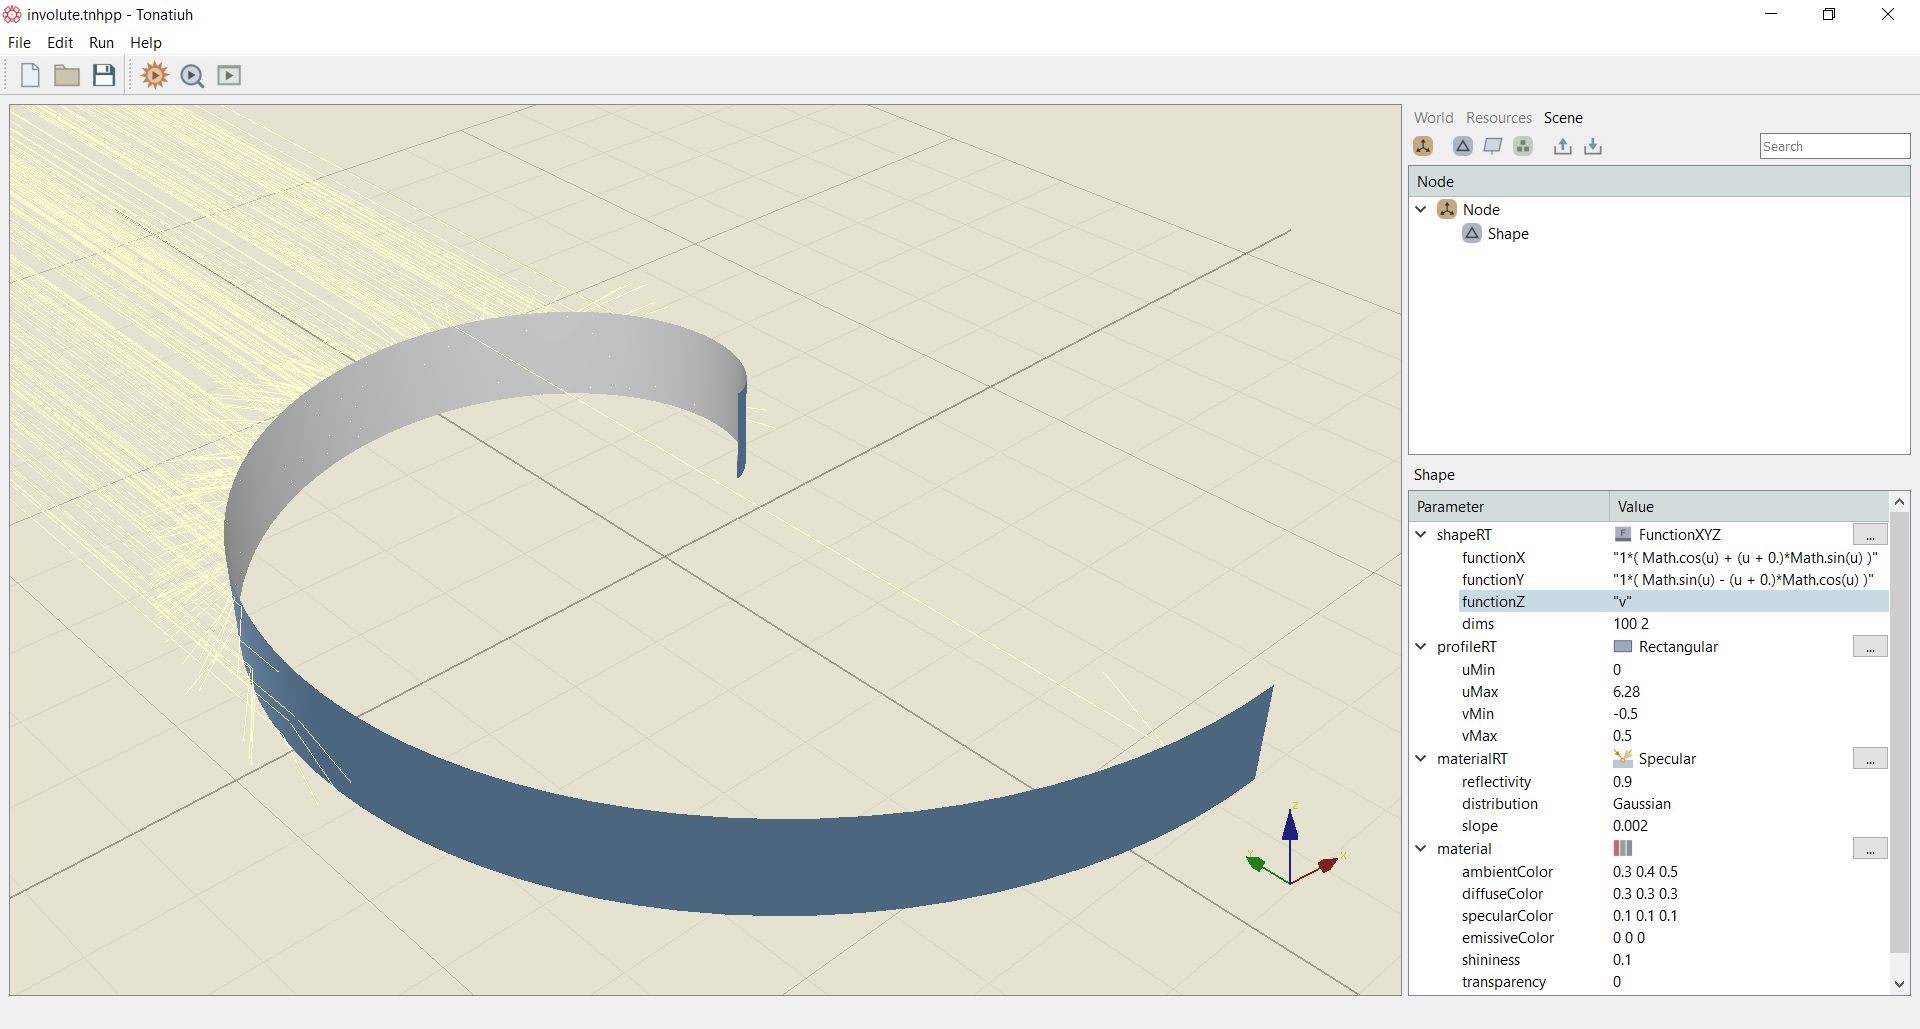This screenshot has height=1029, width=1920.
Task: Open the Edit menu
Action: point(60,42)
